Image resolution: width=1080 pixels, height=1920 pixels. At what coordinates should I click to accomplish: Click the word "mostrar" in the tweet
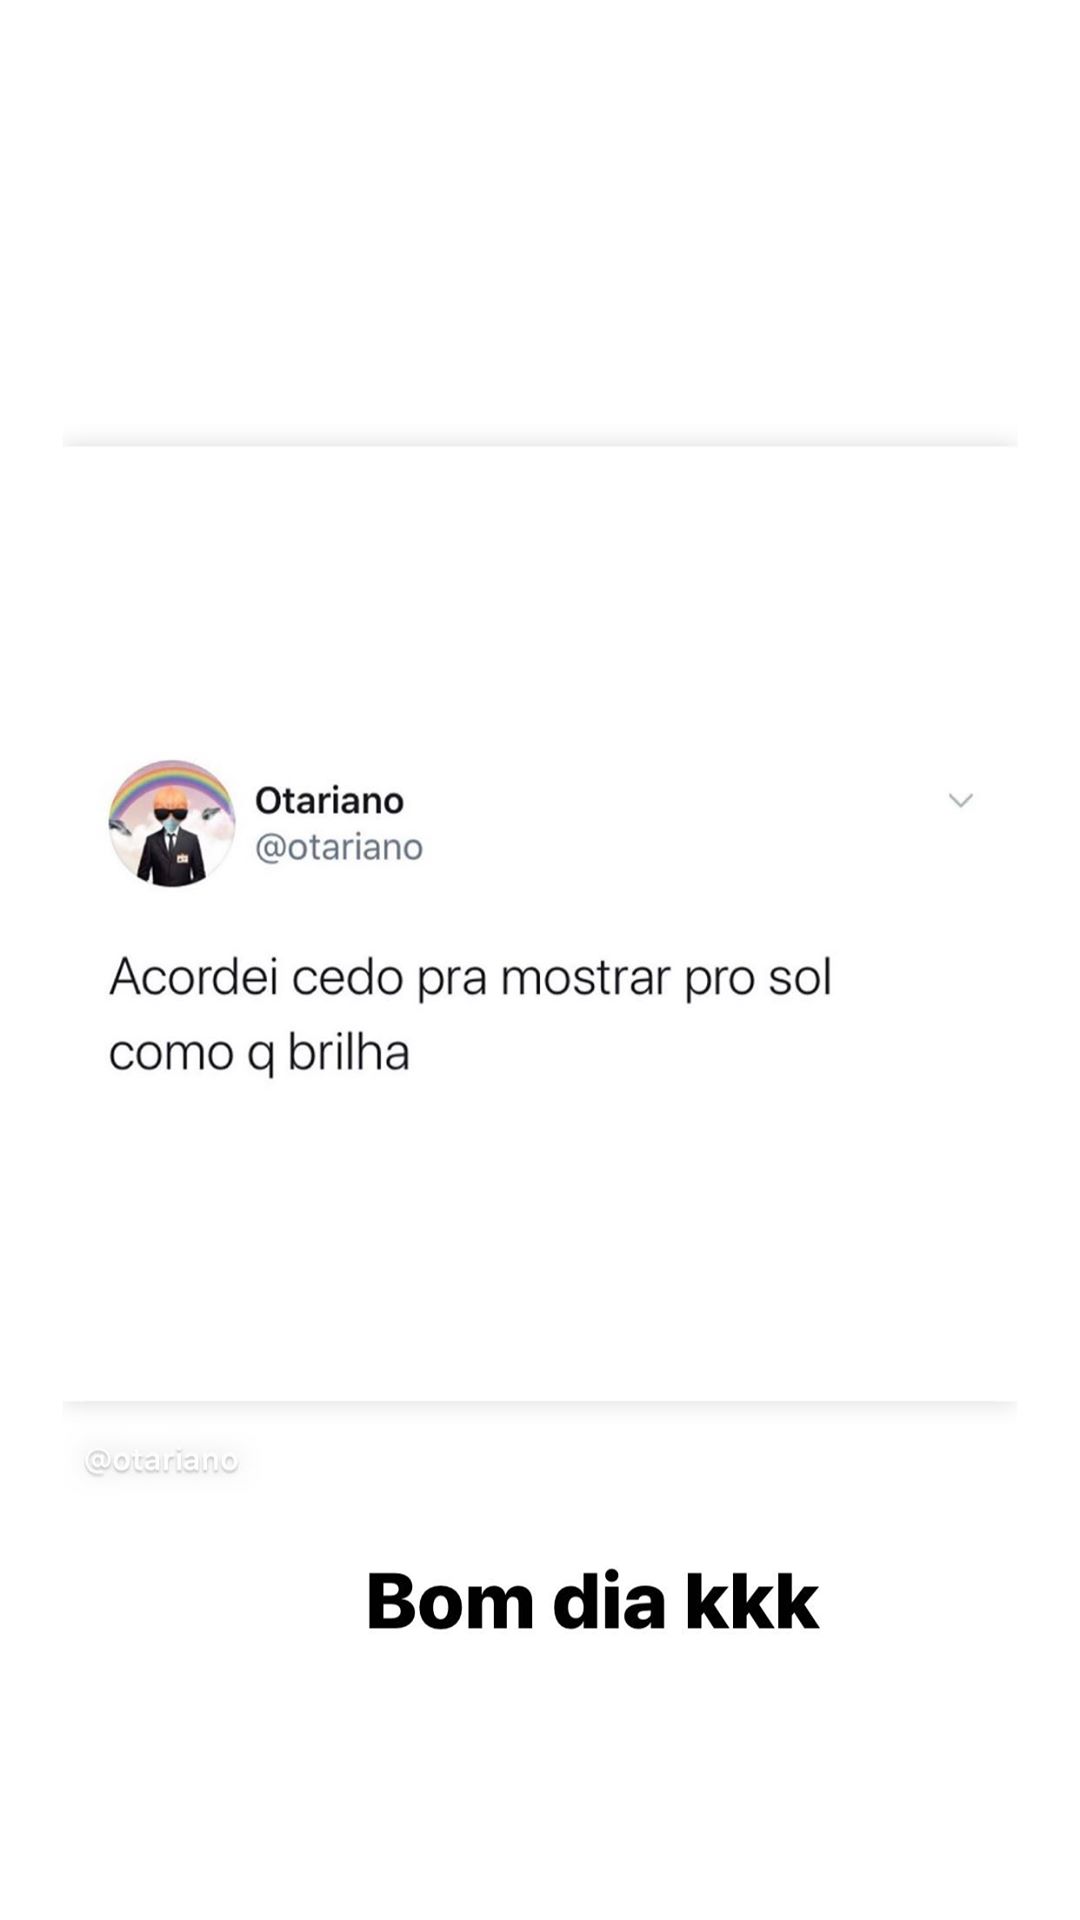tap(585, 977)
